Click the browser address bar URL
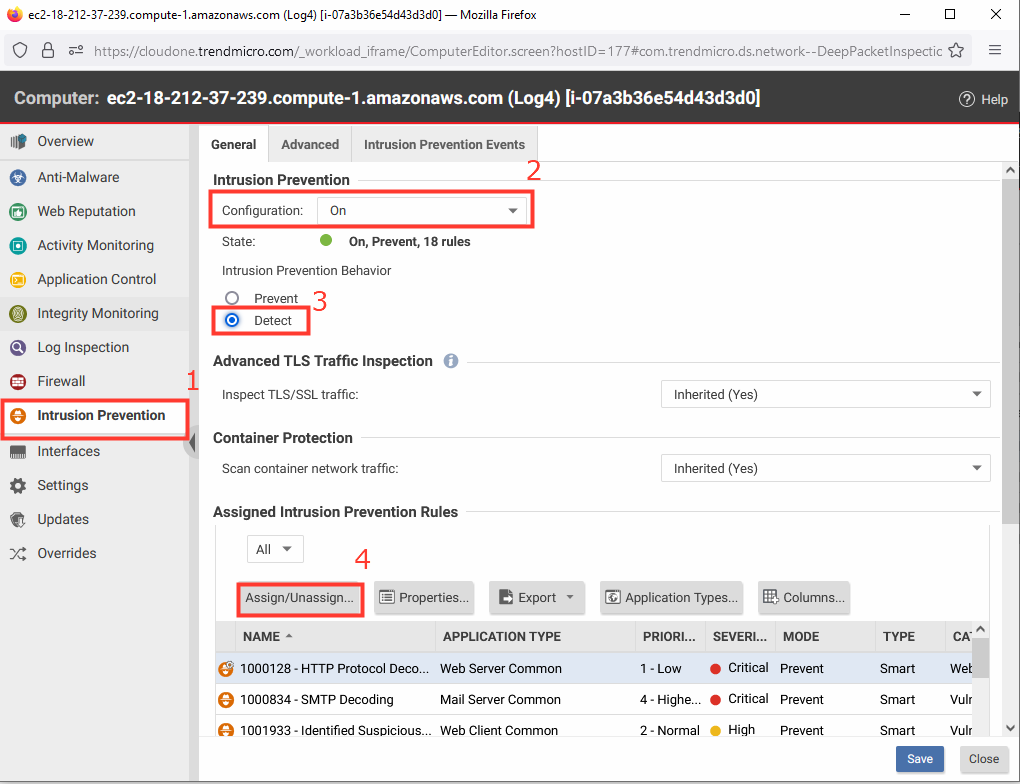Image resolution: width=1020 pixels, height=784 pixels. coord(518,51)
